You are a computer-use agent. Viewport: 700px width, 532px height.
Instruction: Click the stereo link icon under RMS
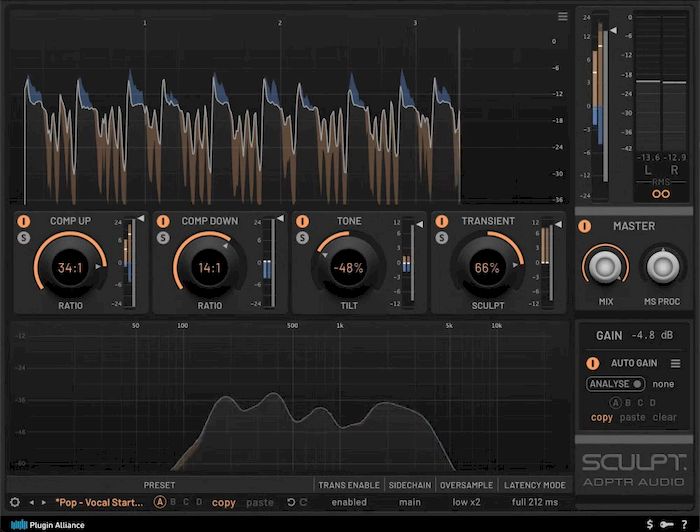[x=661, y=194]
